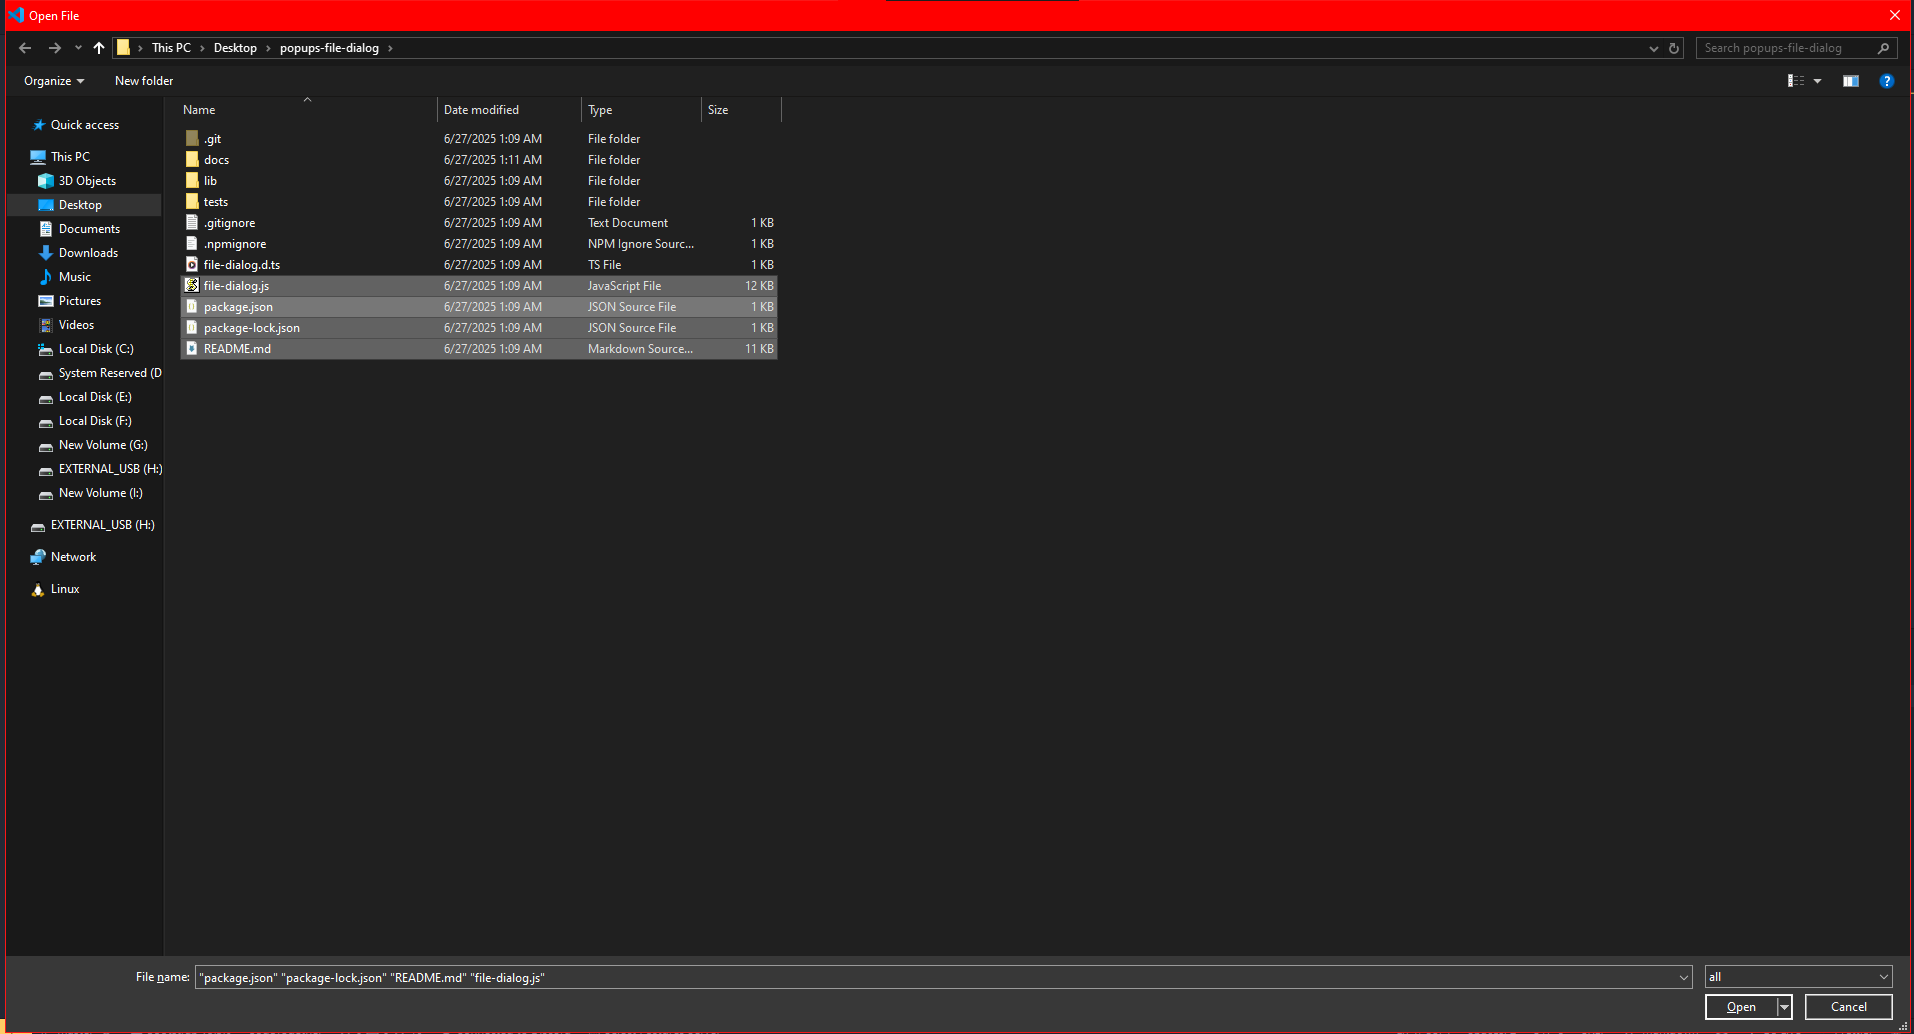1914x1034 pixels.
Task: Expand the File name history dropdown
Action: tap(1683, 977)
